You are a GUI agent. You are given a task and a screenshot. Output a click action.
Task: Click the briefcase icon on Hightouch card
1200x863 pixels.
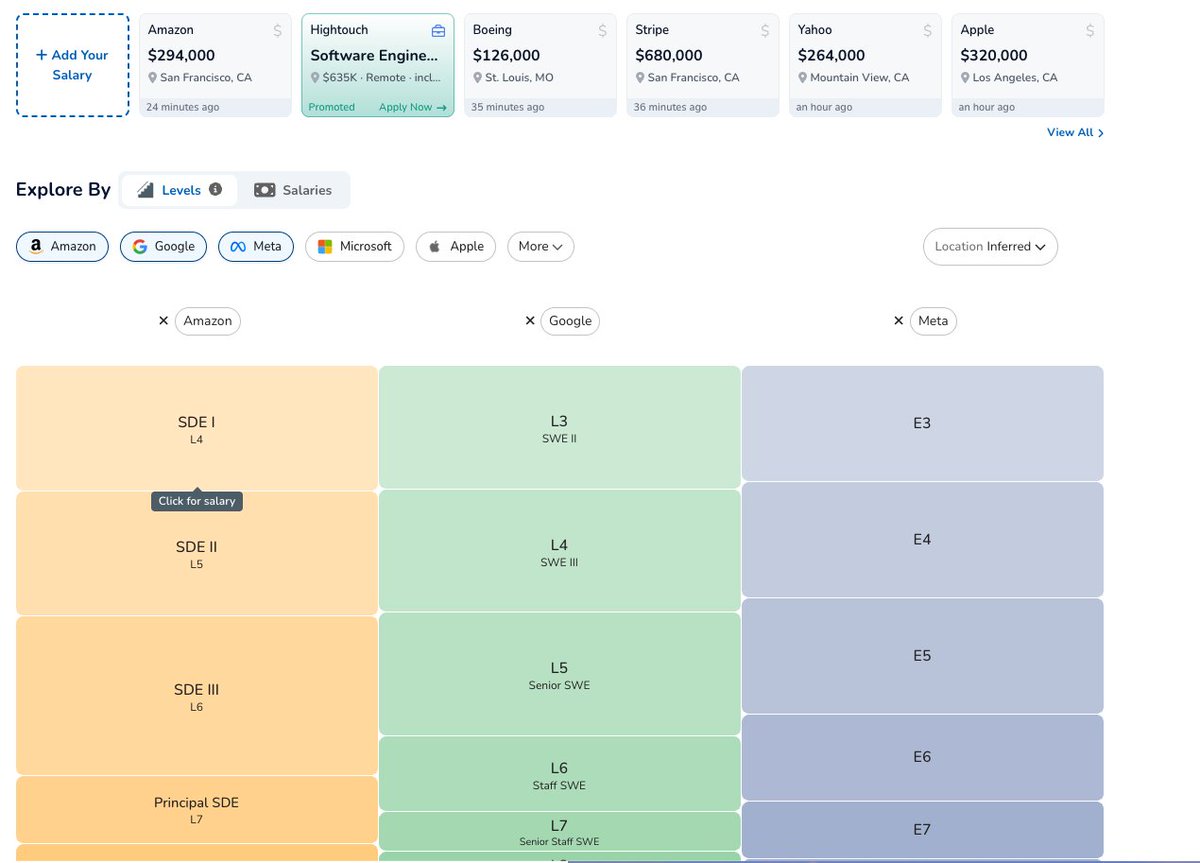coord(438,31)
